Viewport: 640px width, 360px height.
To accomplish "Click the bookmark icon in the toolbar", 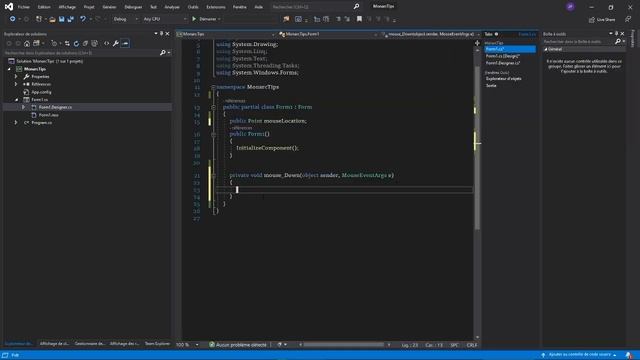I will [359, 19].
